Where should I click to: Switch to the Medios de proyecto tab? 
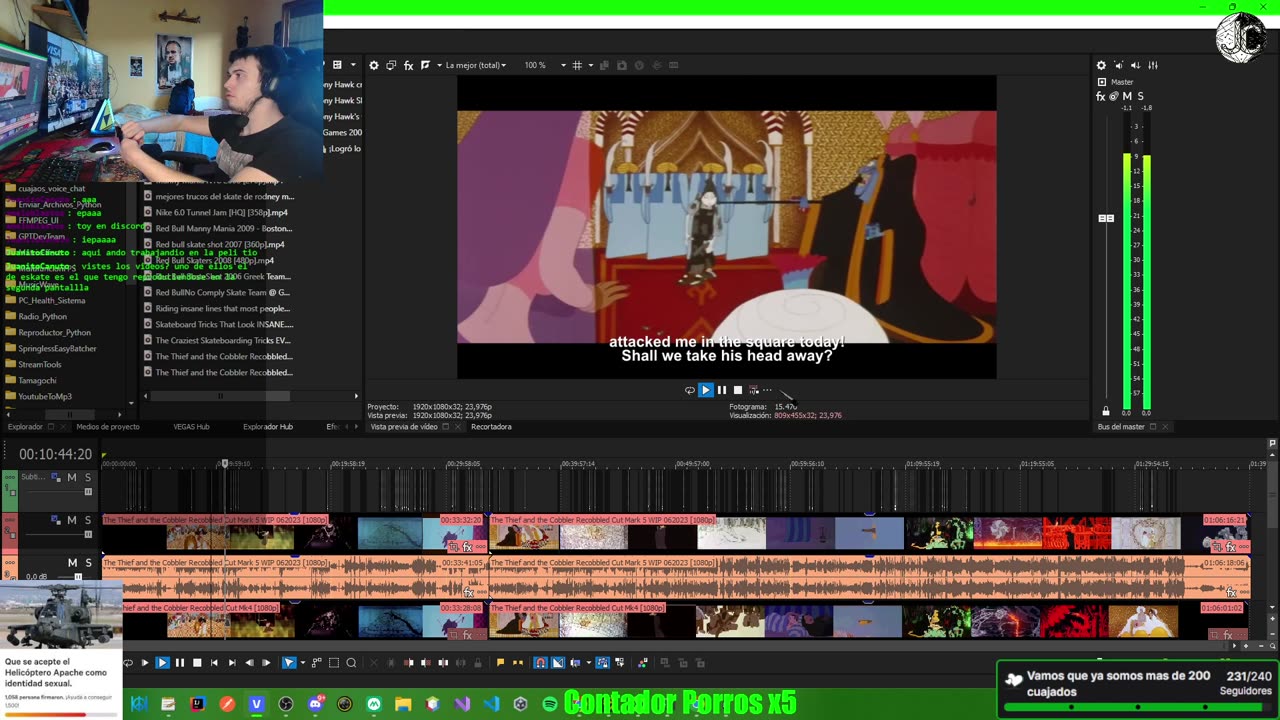pos(108,427)
